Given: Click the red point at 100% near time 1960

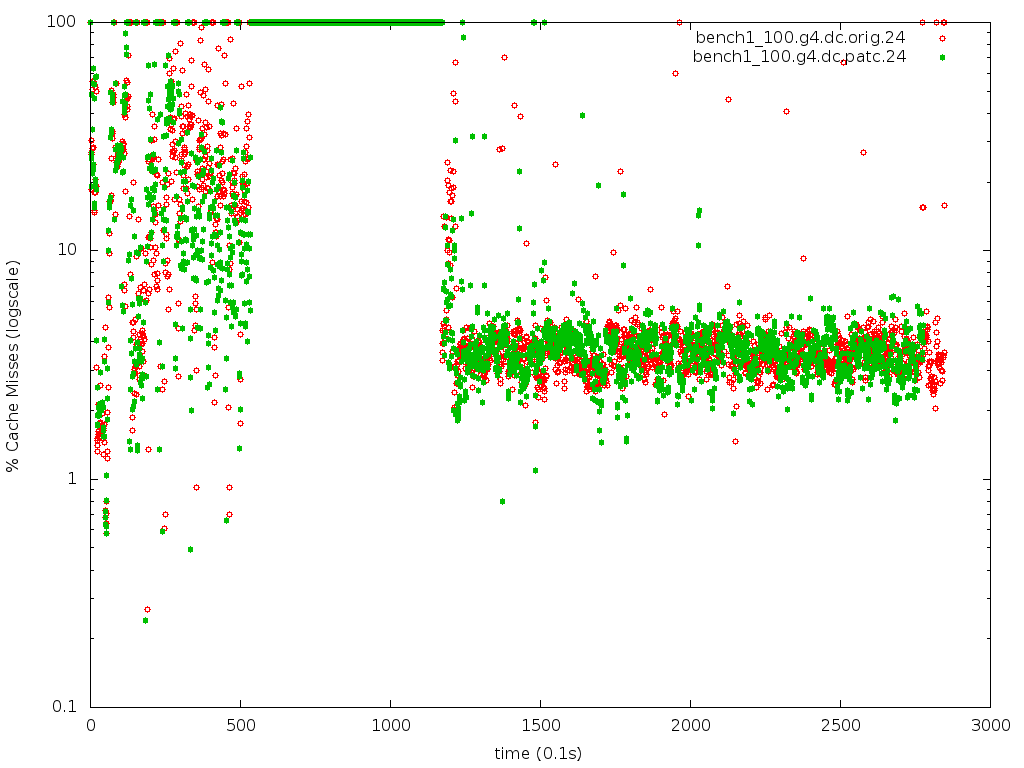Looking at the screenshot, I should [x=679, y=21].
